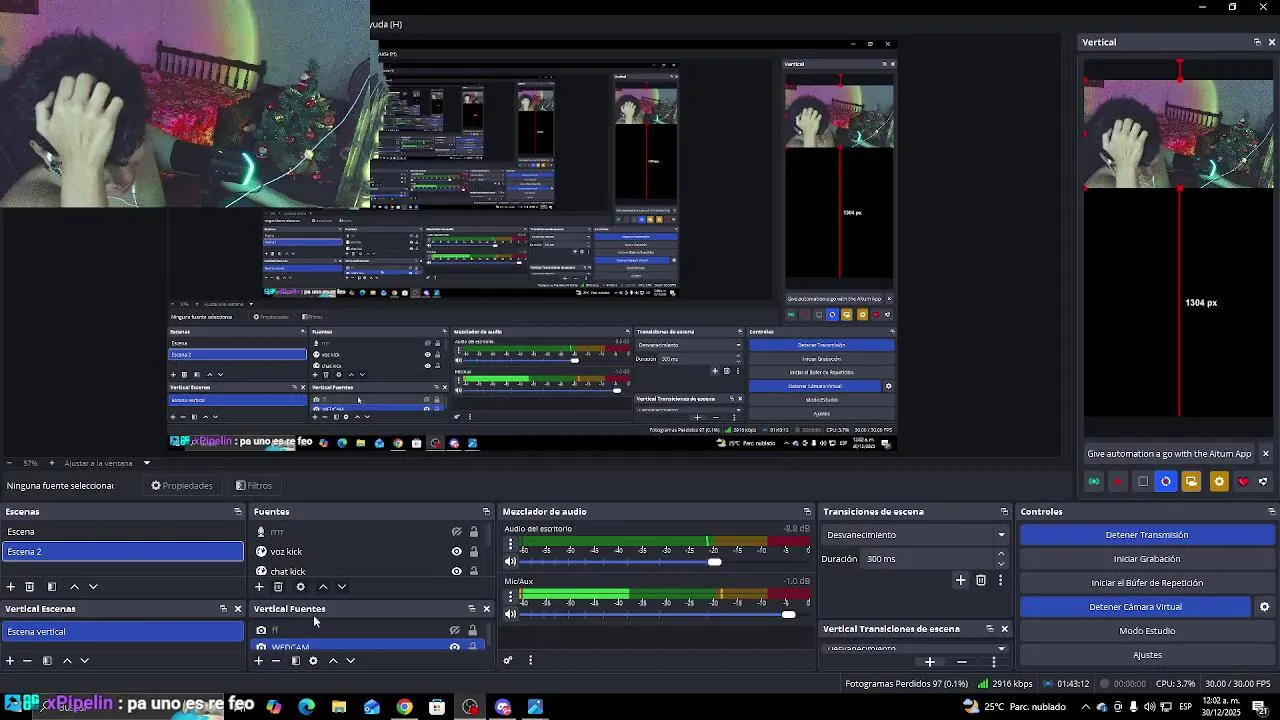This screenshot has height=720, width=1280.
Task: Delete transition with trash in Transiciones de escena
Action: coord(981,580)
